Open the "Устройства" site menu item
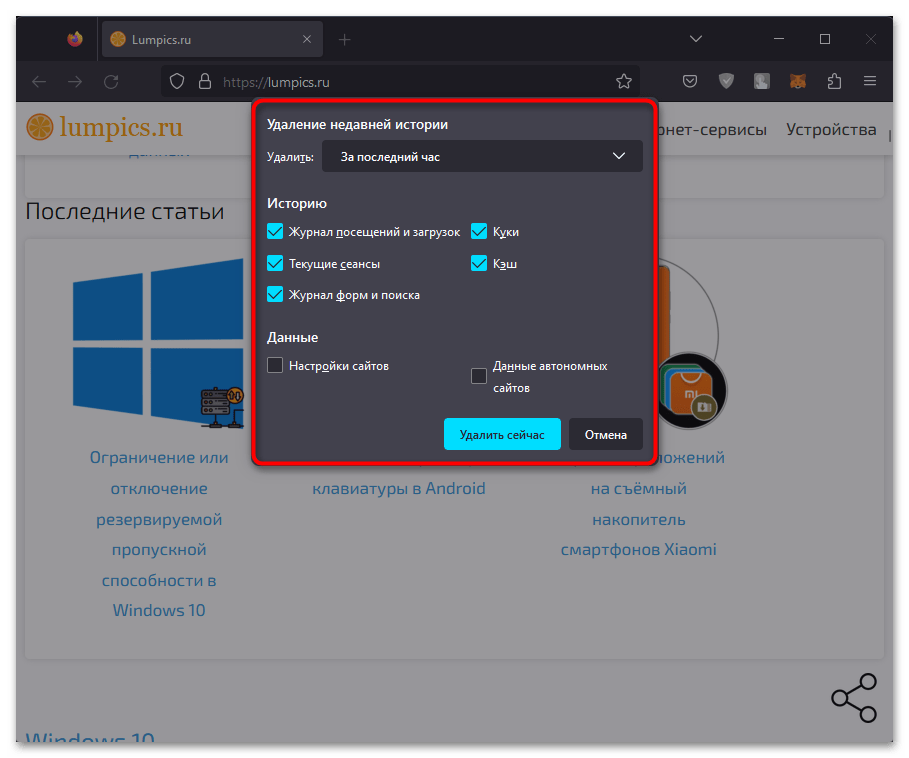 pos(830,129)
